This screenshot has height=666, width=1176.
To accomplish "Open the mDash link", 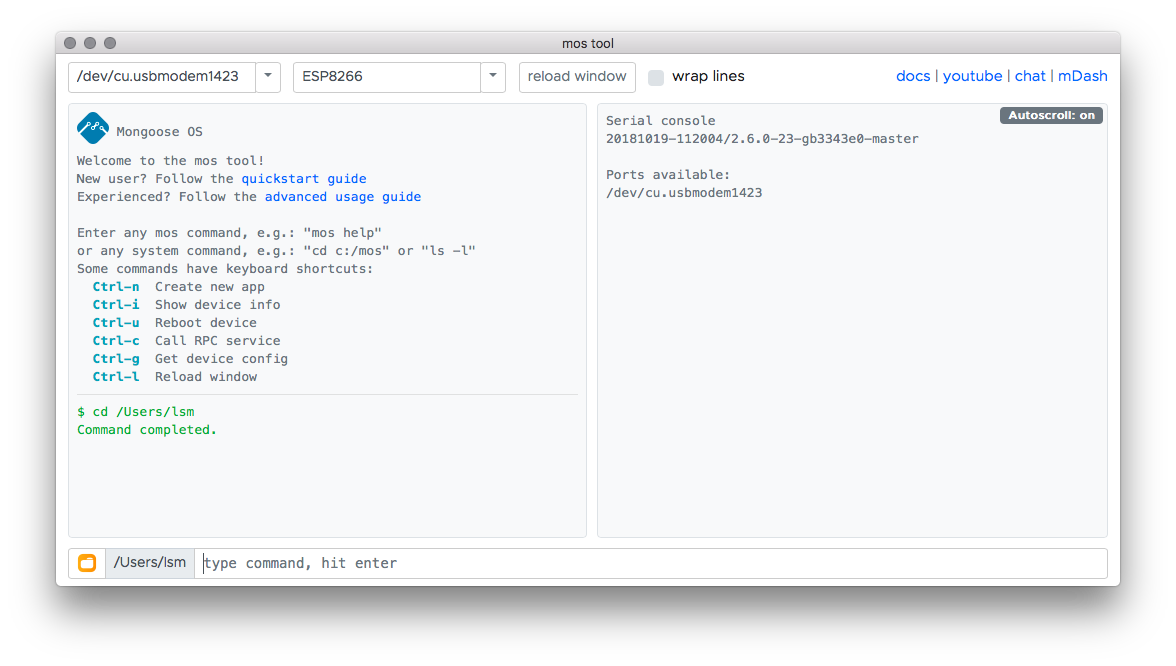I will (1082, 76).
